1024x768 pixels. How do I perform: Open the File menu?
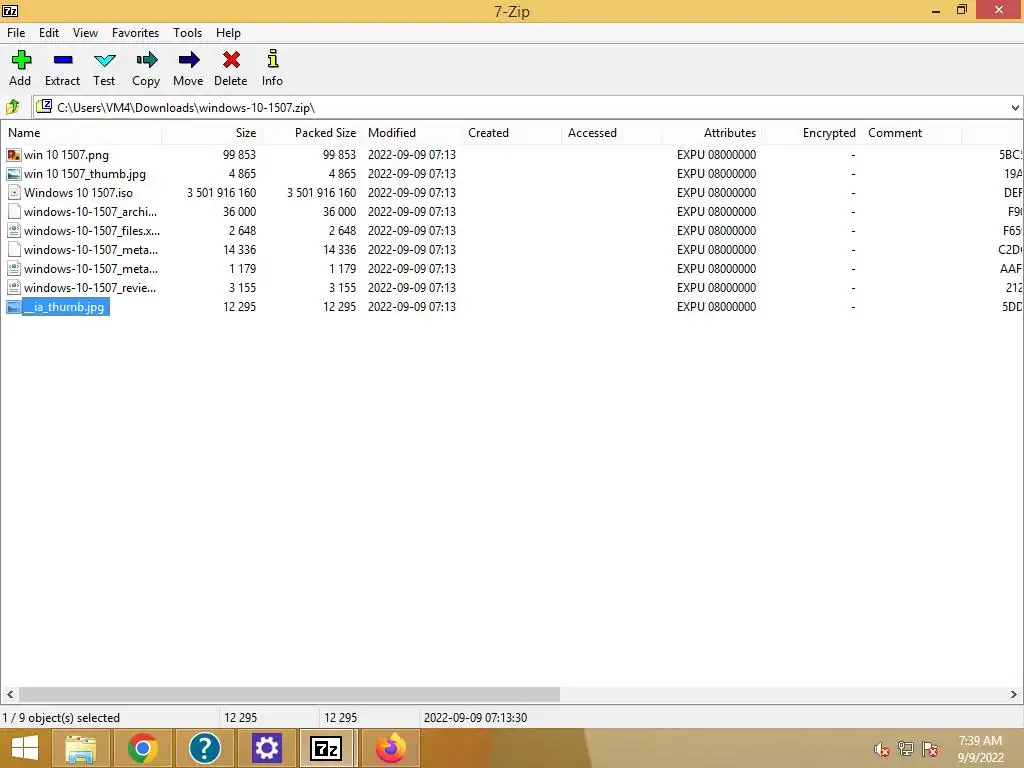(16, 33)
